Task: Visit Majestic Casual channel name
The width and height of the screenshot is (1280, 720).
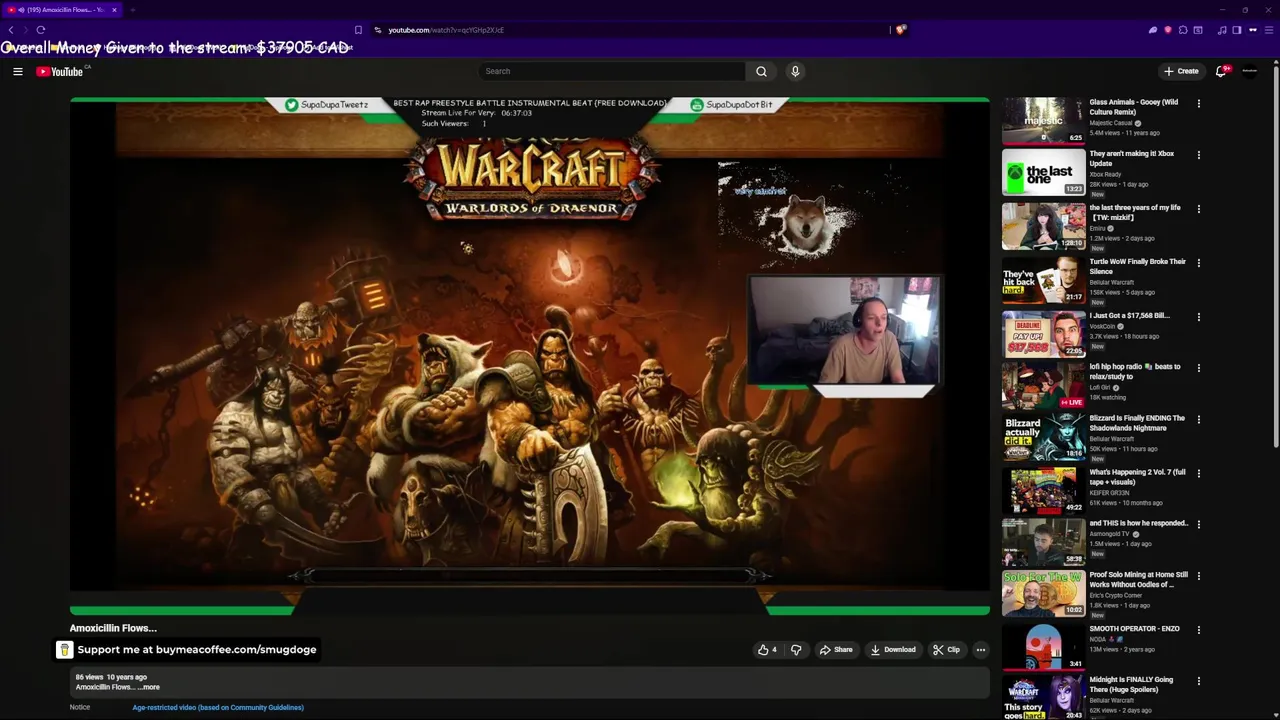Action: 1111,123
